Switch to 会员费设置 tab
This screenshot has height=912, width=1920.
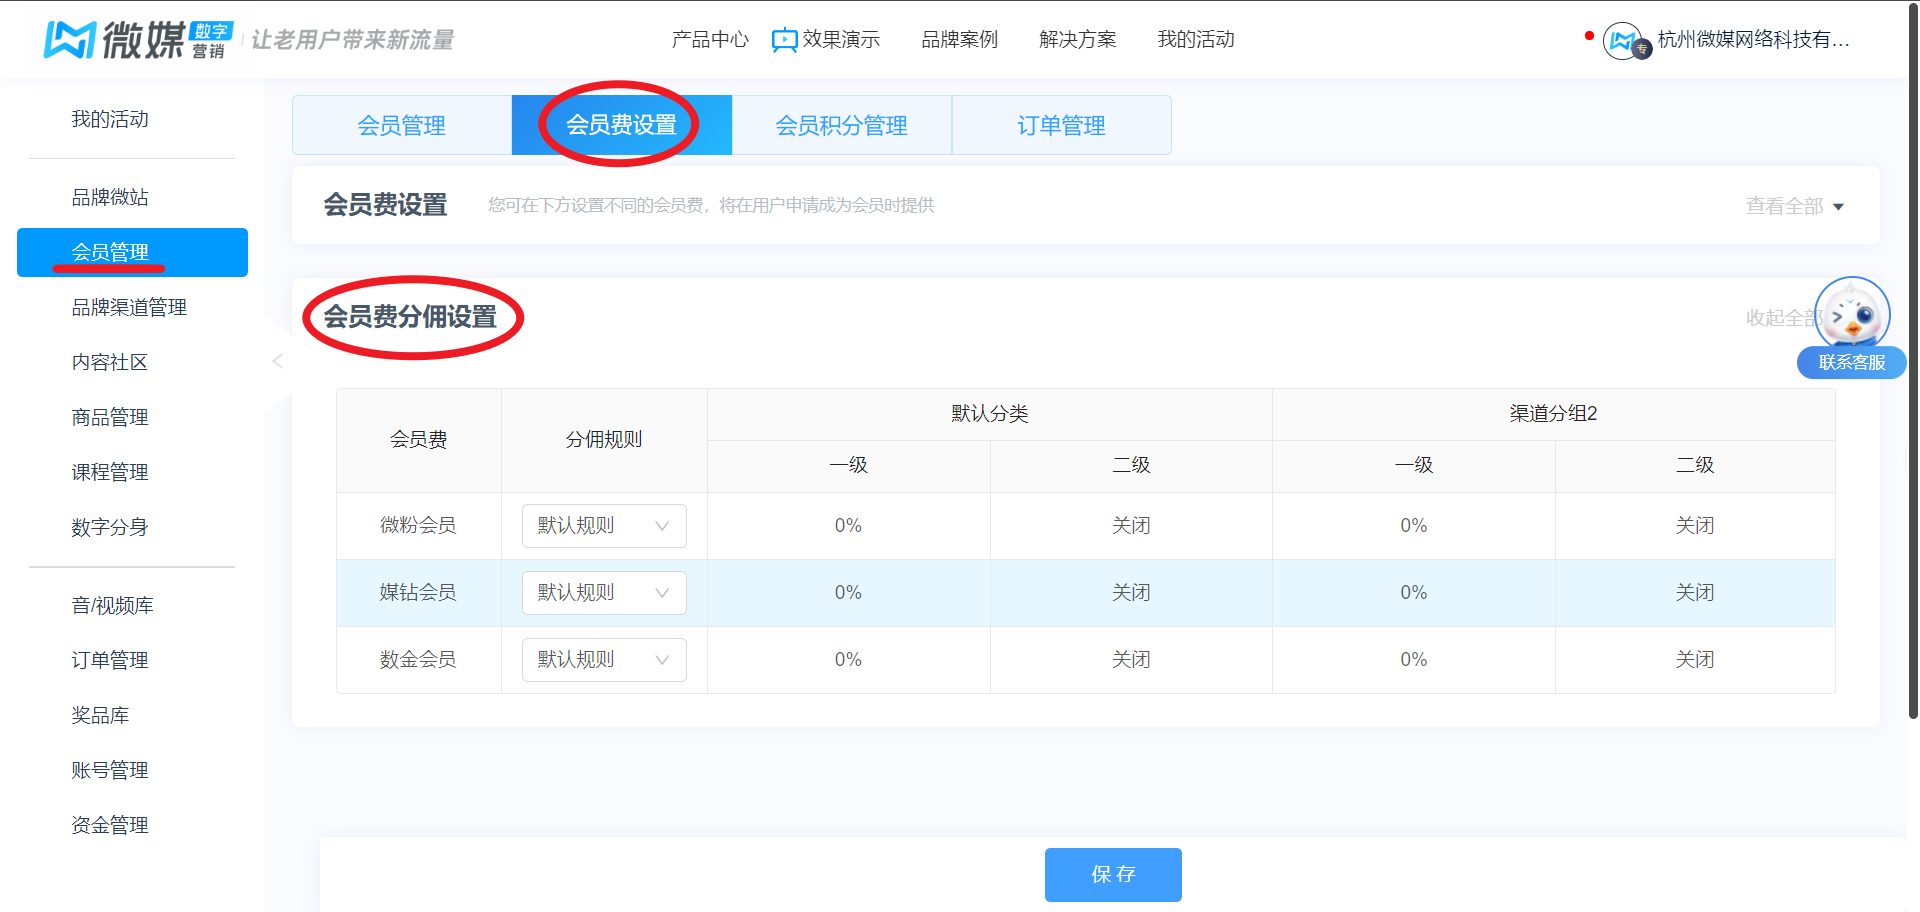(622, 125)
